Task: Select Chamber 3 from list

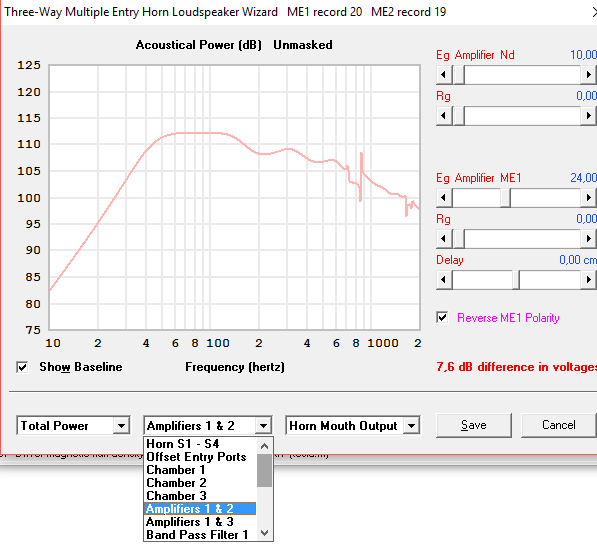Action: (x=200, y=496)
